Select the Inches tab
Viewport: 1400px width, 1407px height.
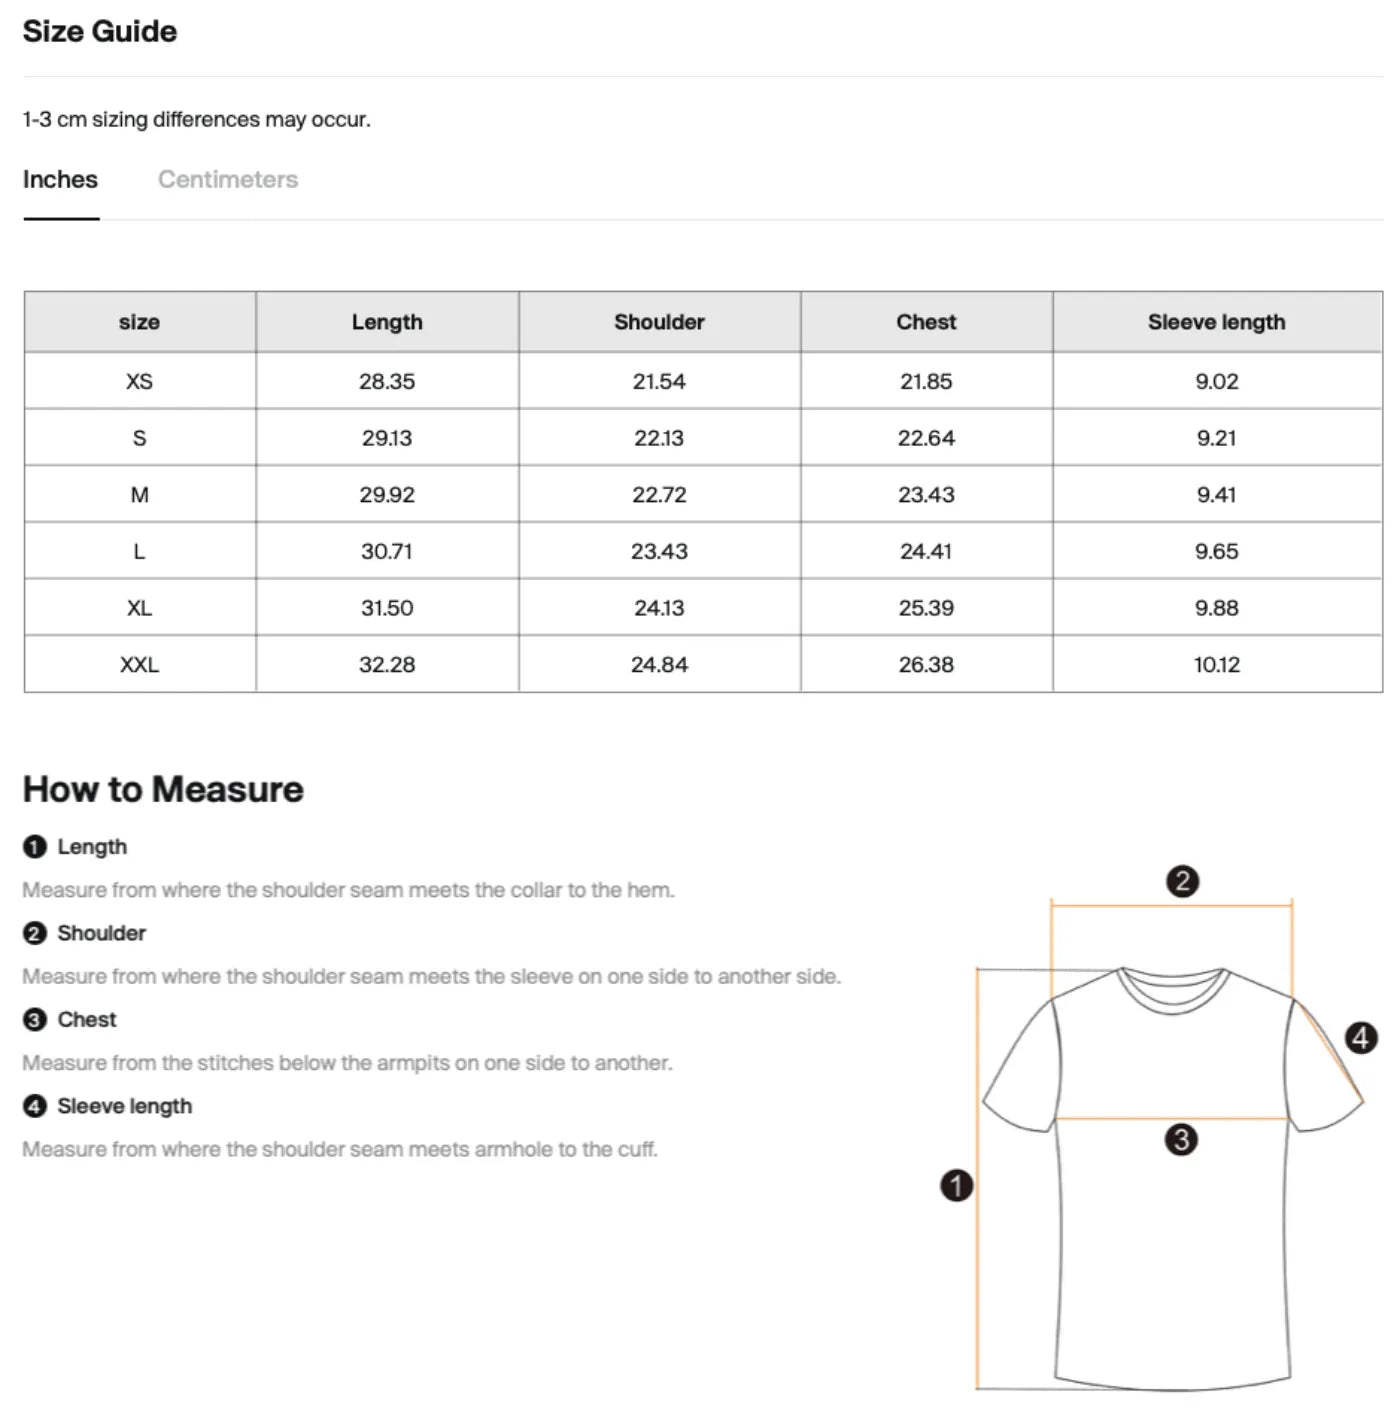(60, 180)
